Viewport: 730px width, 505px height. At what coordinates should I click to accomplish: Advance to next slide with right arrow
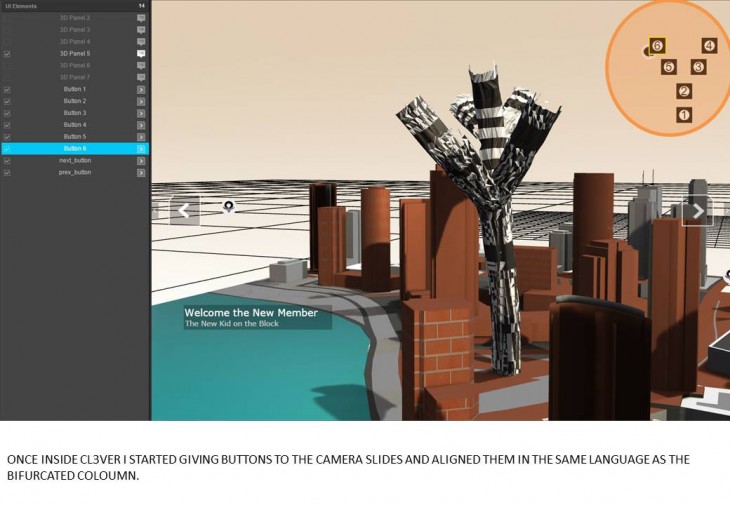[x=697, y=211]
